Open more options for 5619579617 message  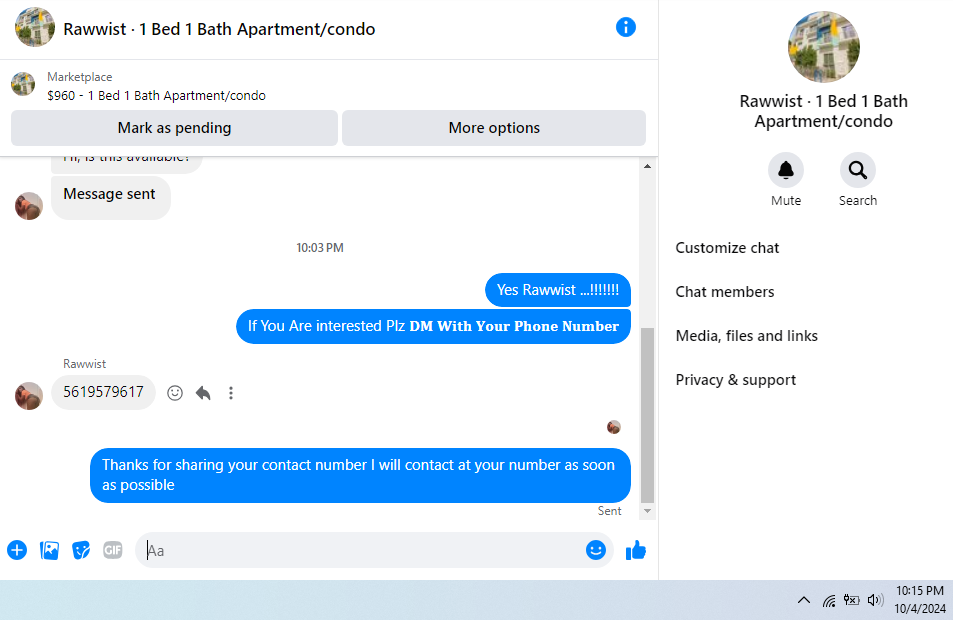tap(231, 393)
